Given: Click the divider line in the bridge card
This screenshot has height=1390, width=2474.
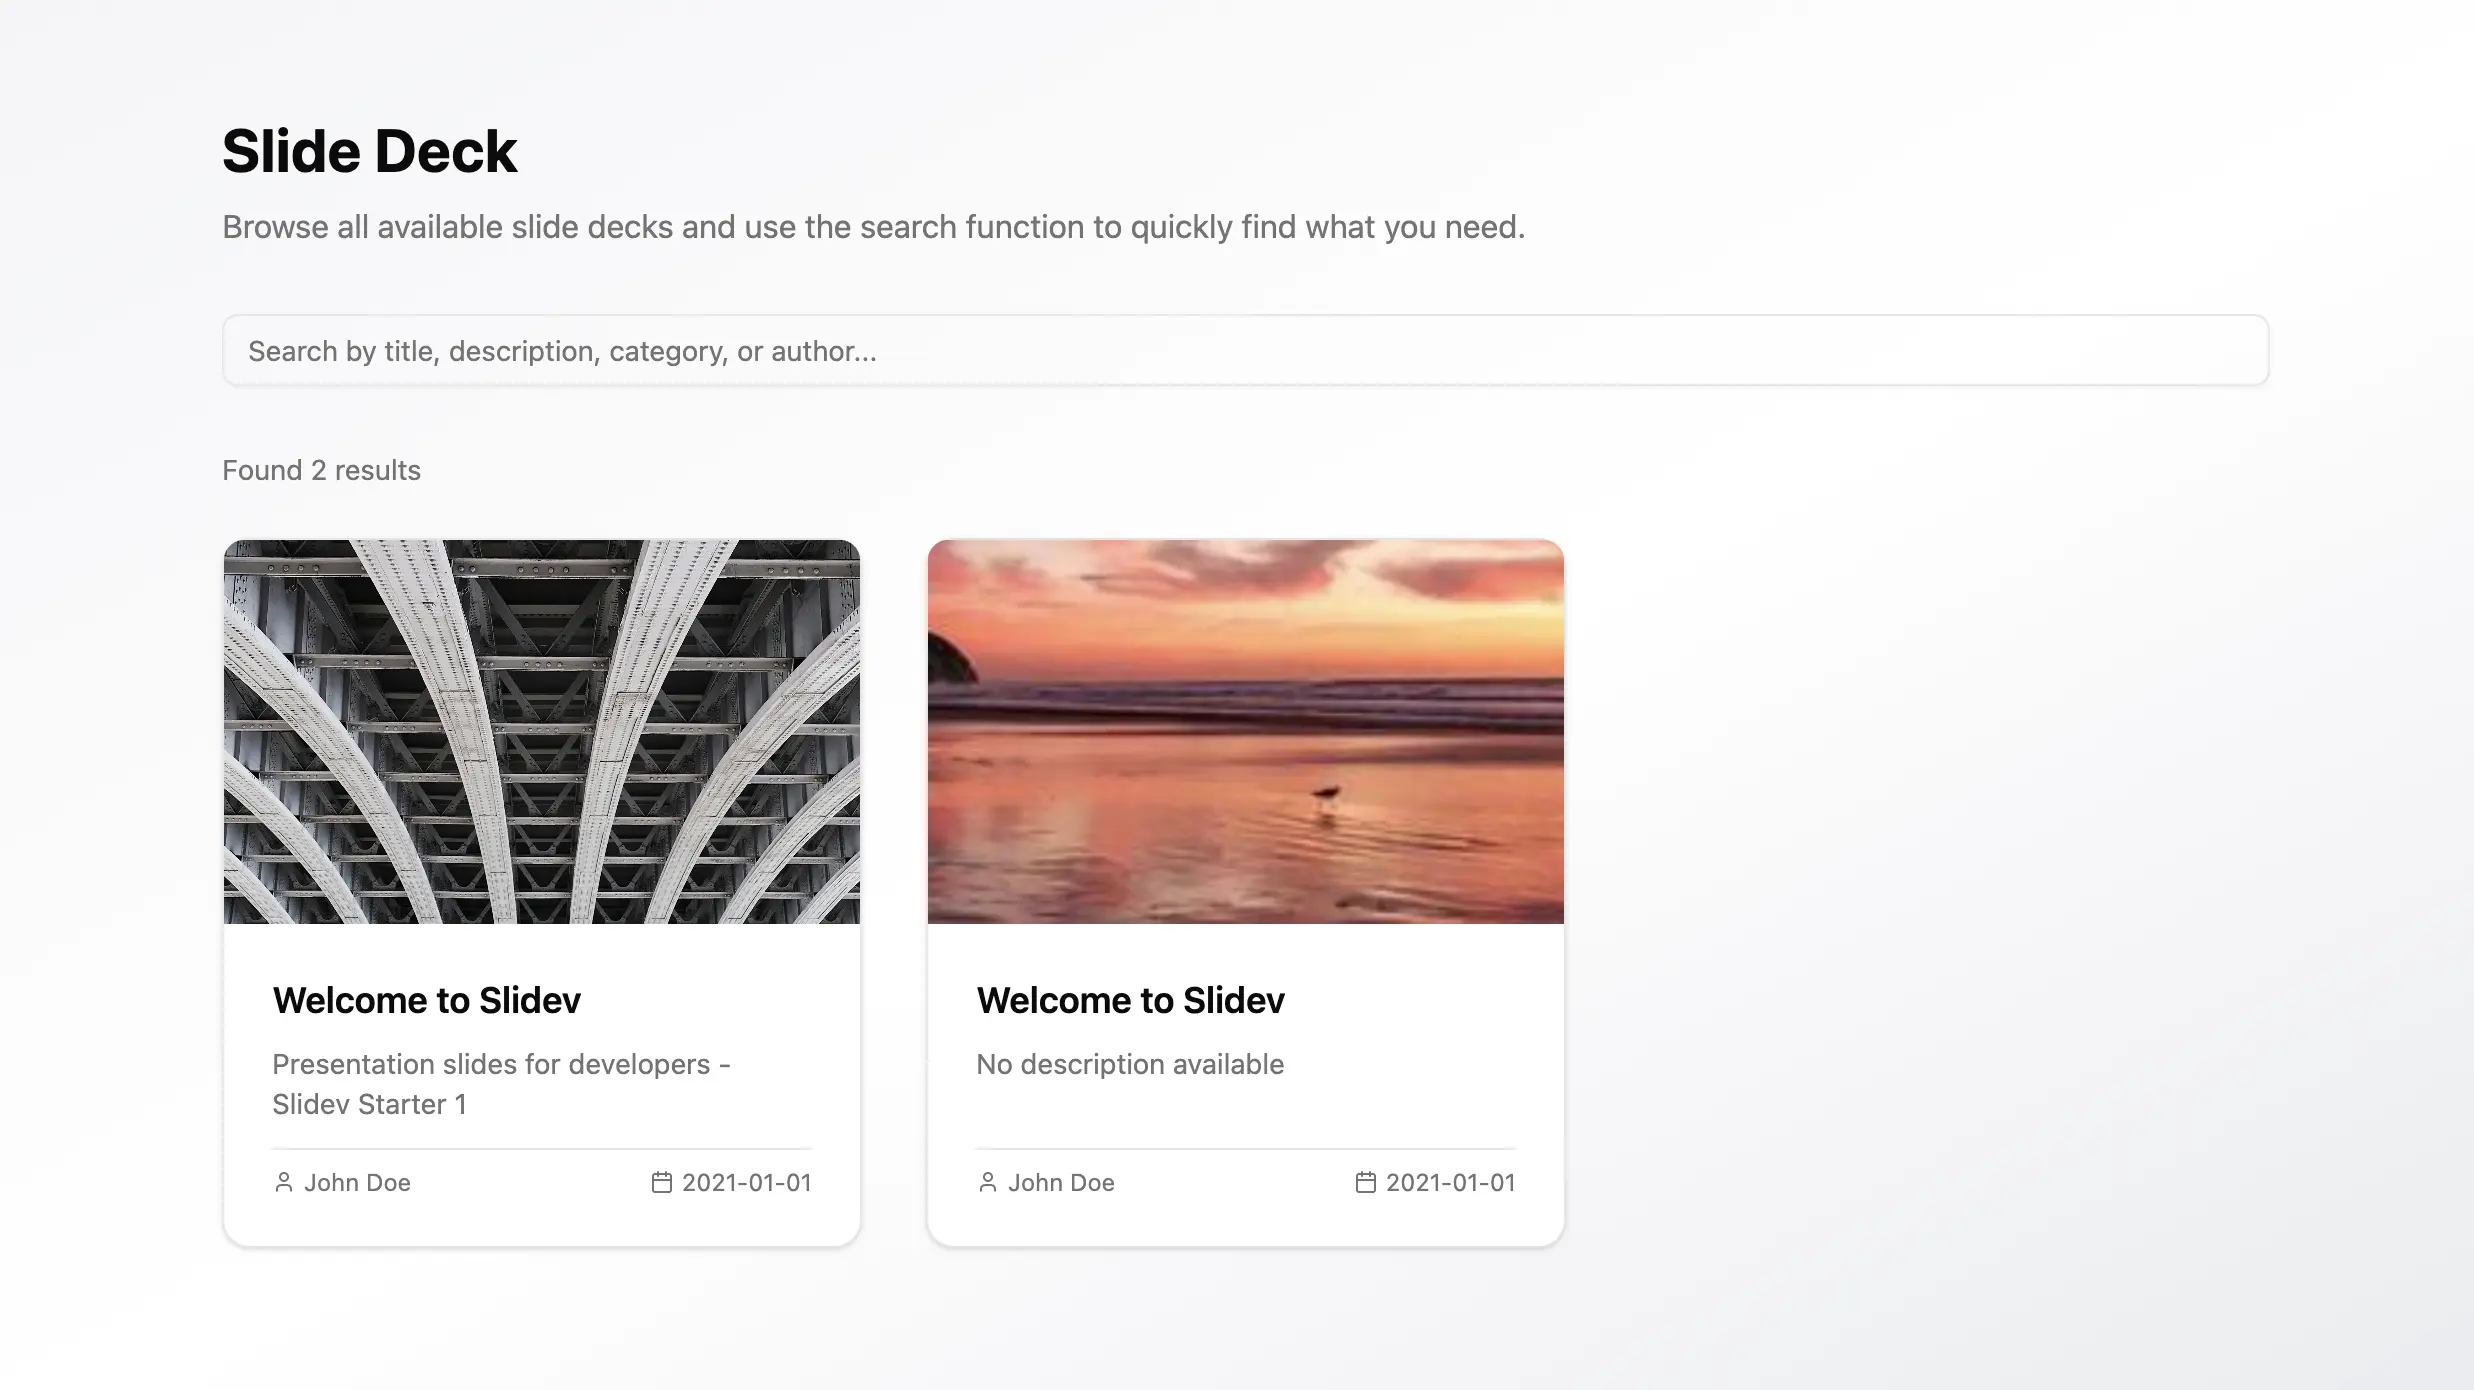Looking at the screenshot, I should [x=542, y=1149].
